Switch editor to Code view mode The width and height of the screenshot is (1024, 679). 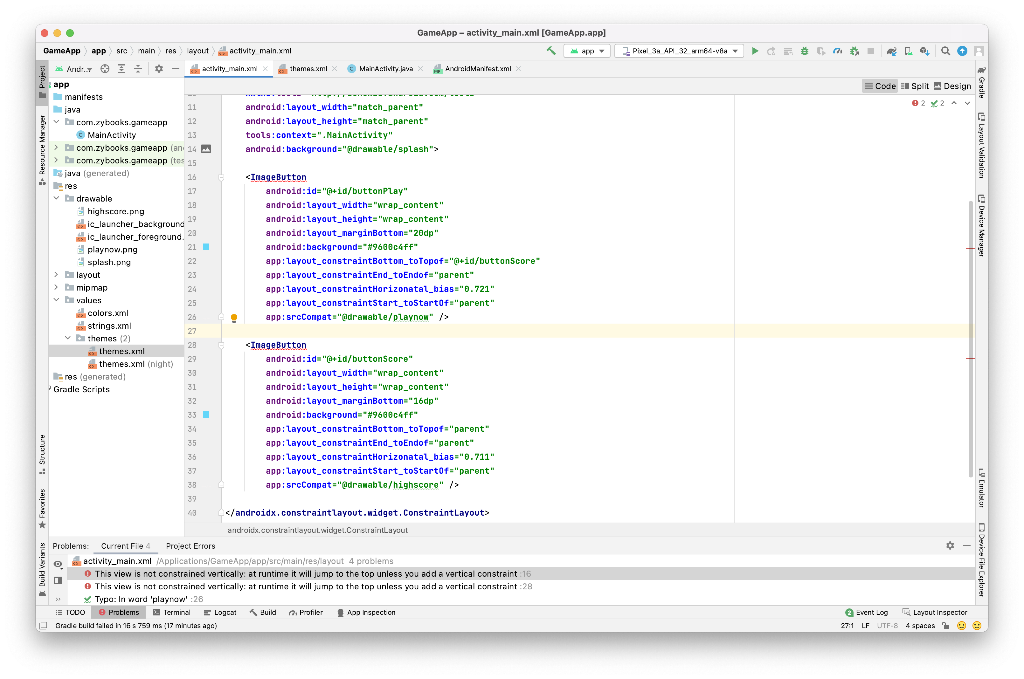tap(879, 85)
